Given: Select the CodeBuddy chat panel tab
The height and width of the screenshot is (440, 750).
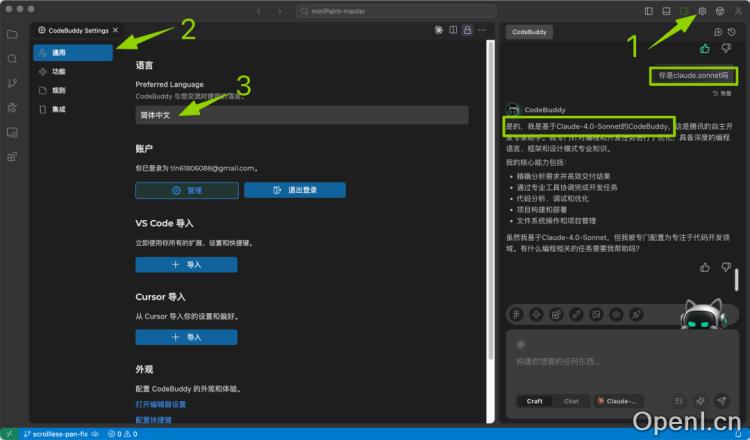Looking at the screenshot, I should tap(529, 32).
